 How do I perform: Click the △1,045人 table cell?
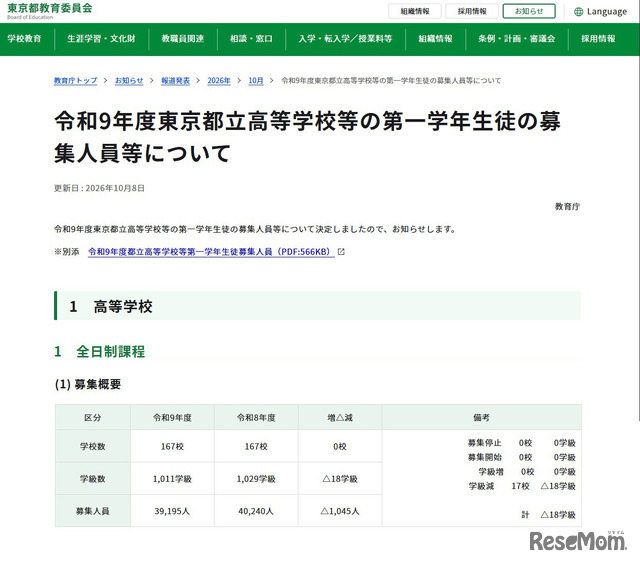(340, 511)
